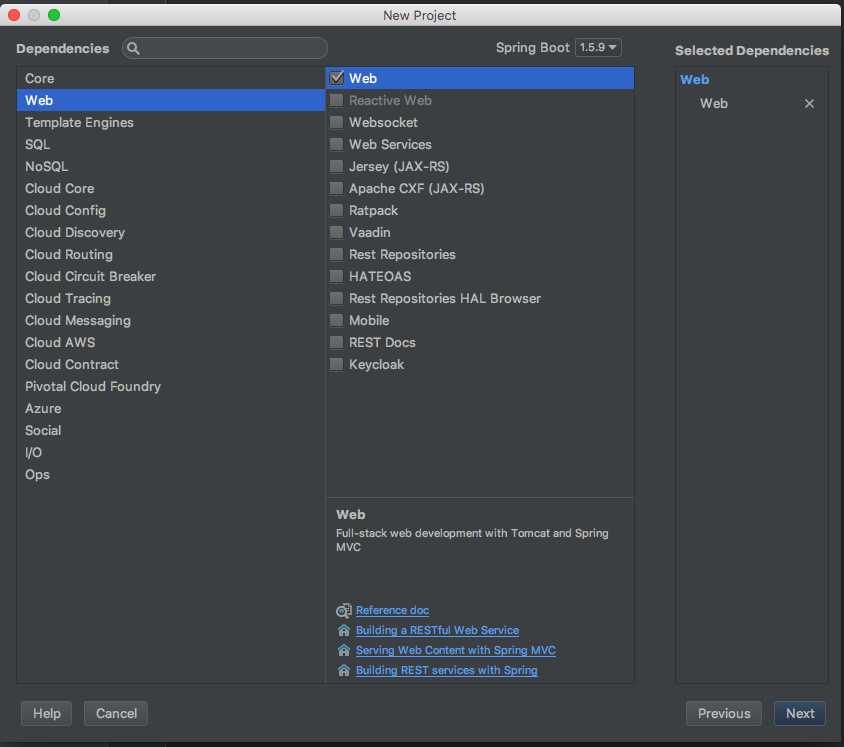Select the Cloud Routing category

coord(171,255)
